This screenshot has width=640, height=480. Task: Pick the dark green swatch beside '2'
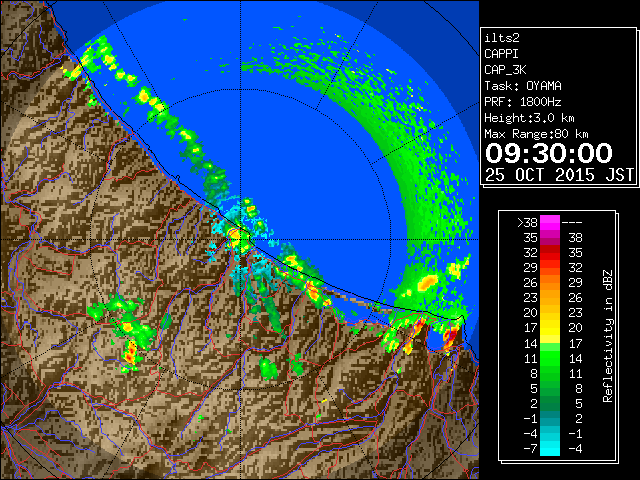tap(550, 403)
